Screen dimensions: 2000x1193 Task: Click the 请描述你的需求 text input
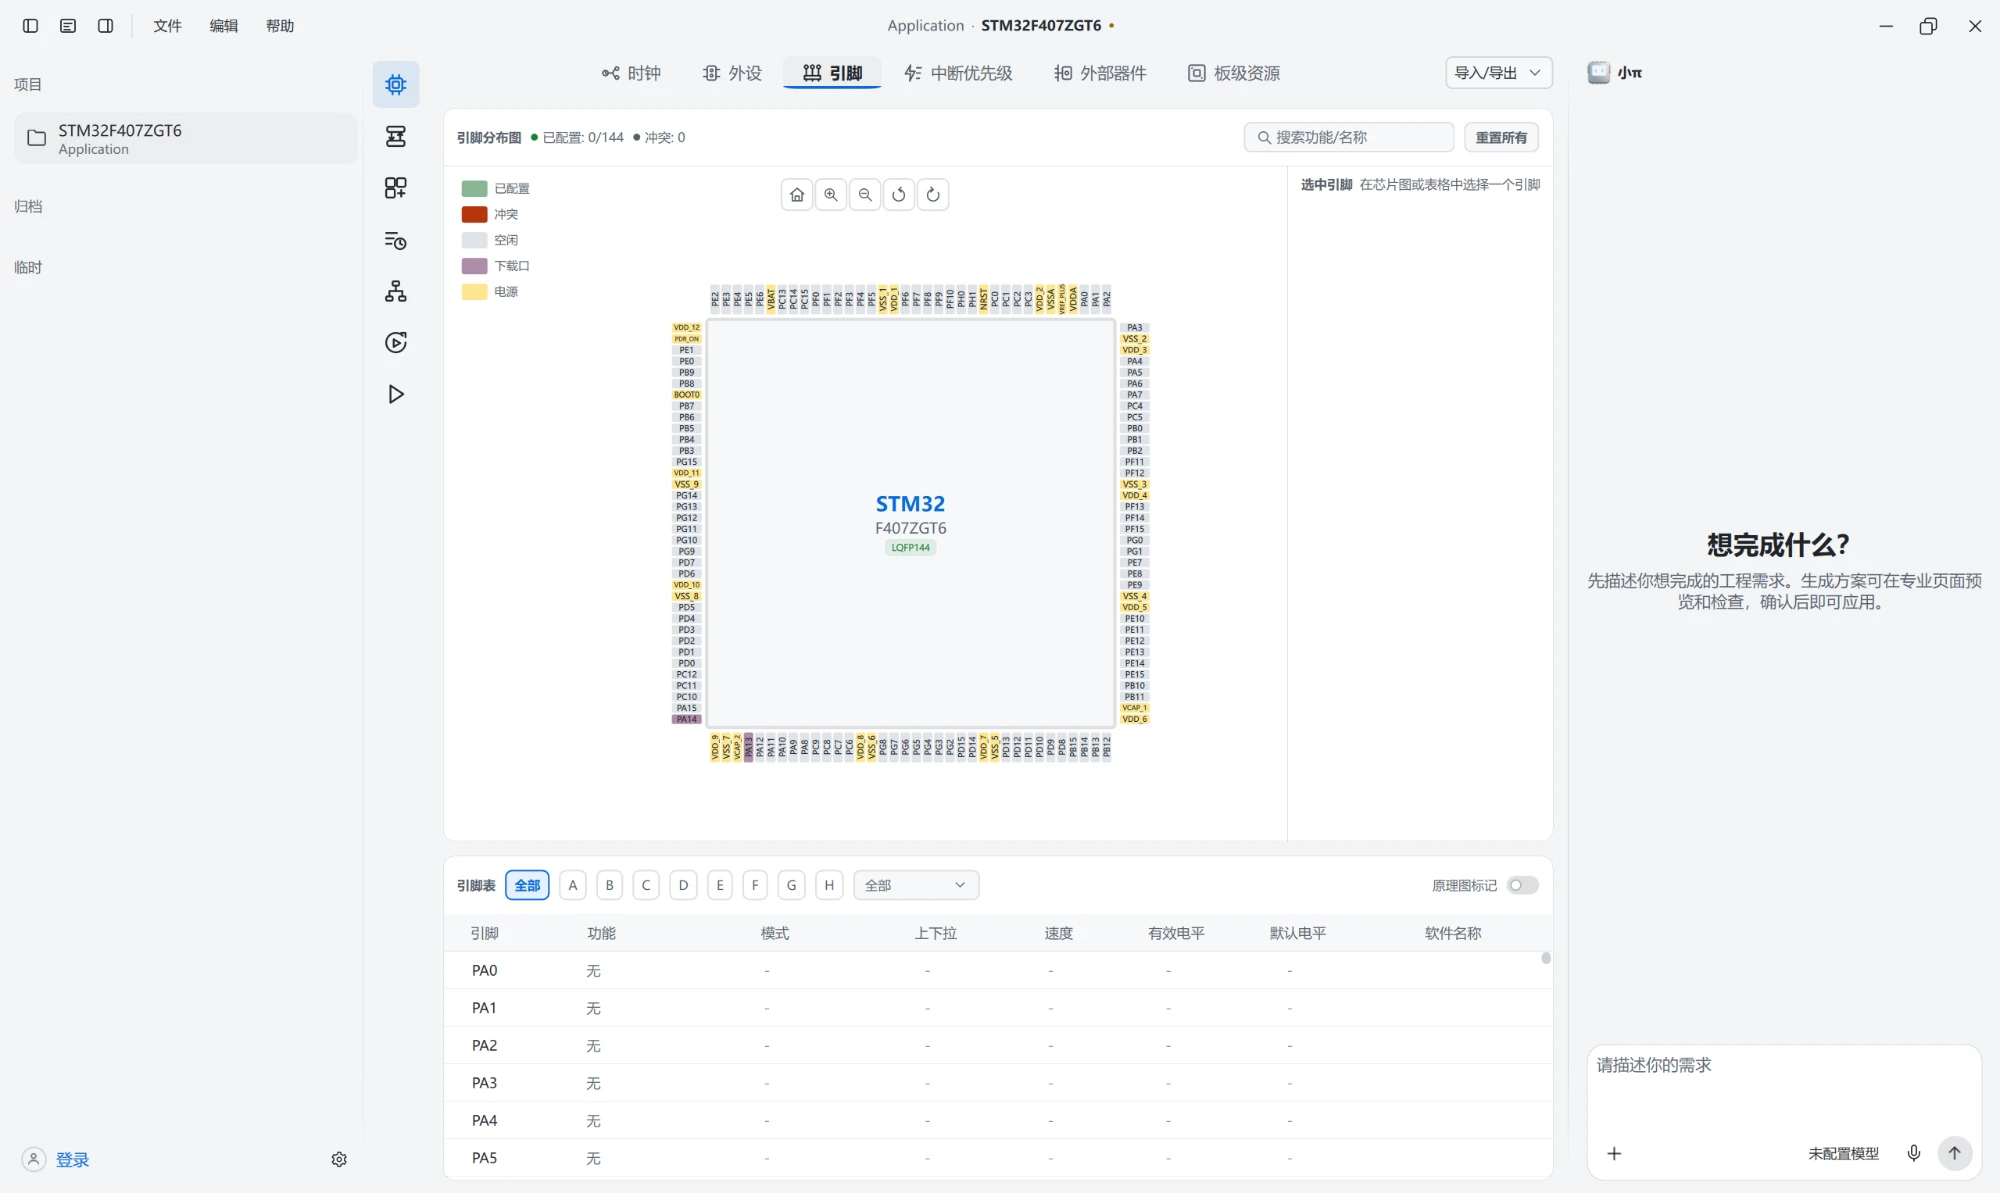point(1784,1088)
